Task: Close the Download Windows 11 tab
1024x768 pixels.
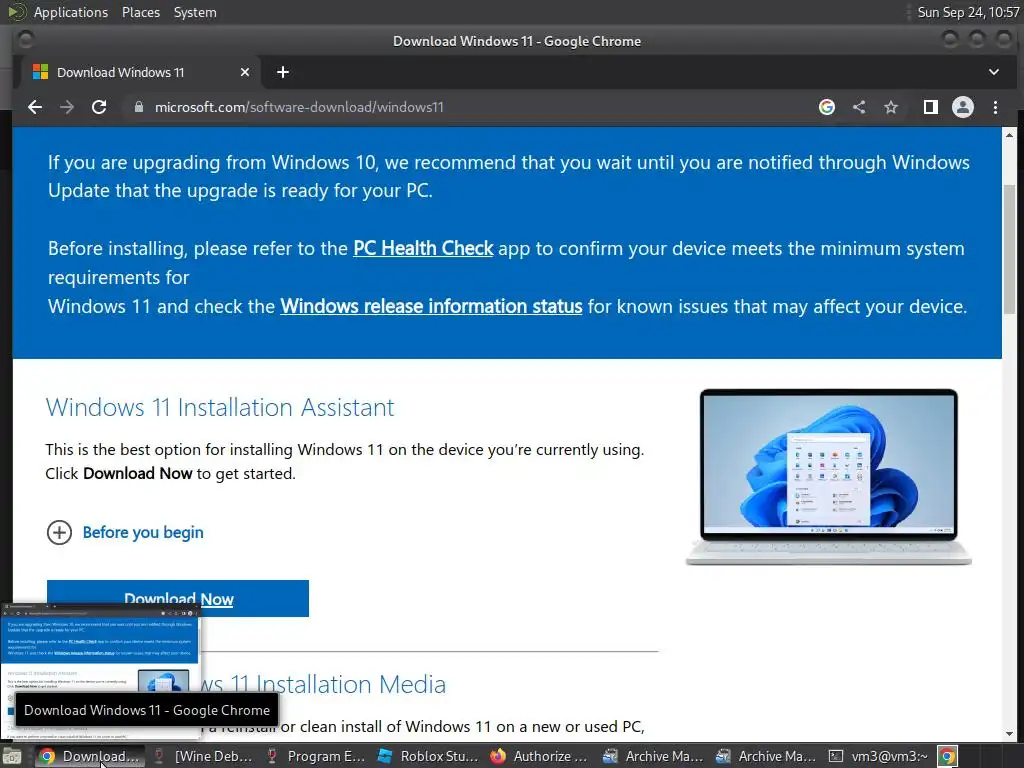Action: tap(245, 72)
